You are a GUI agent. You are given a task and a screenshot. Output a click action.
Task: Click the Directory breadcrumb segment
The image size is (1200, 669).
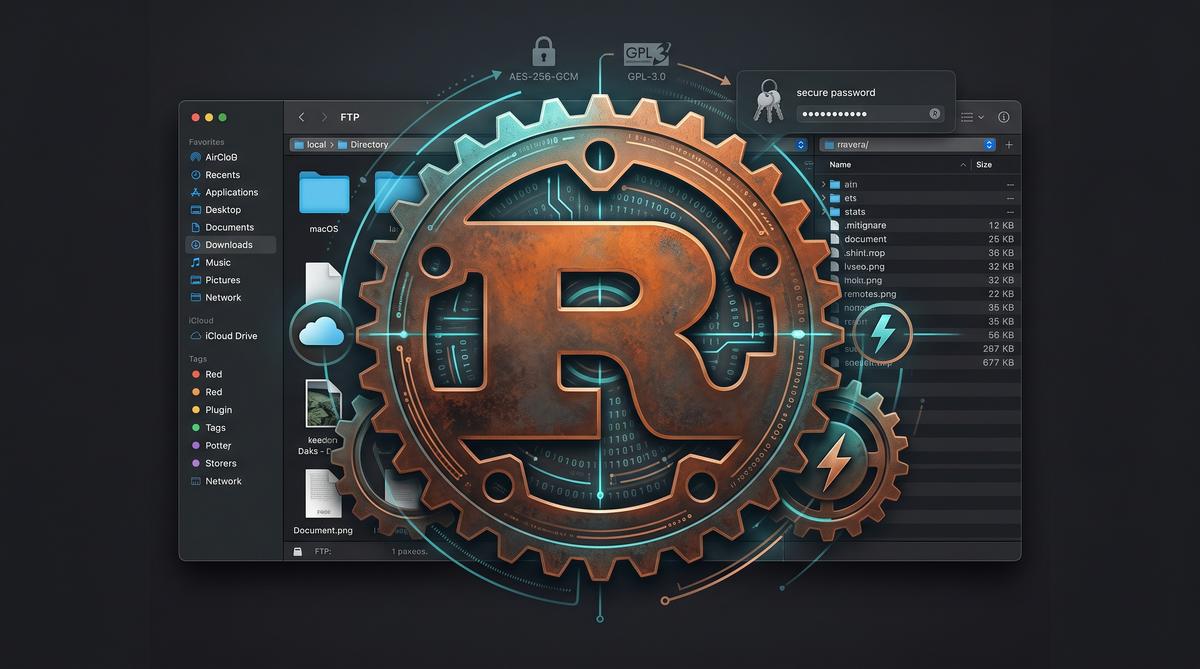pos(363,145)
